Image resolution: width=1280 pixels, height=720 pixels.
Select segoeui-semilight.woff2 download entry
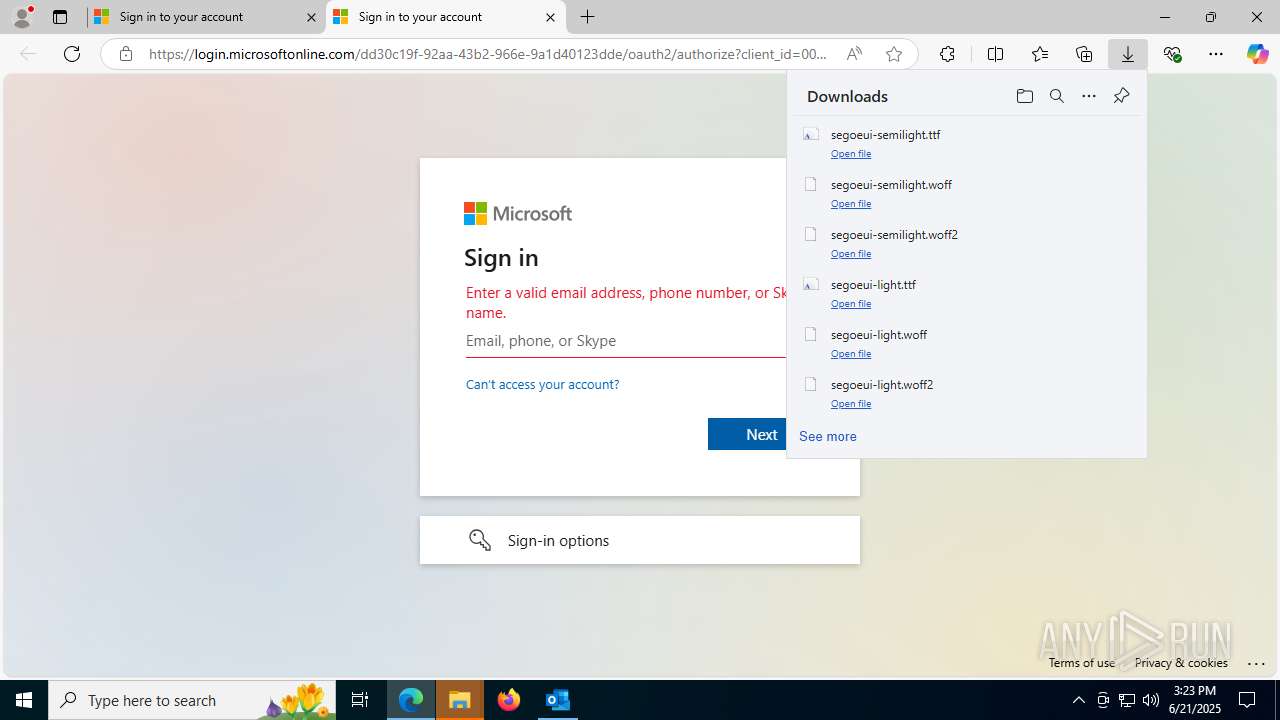tap(966, 243)
